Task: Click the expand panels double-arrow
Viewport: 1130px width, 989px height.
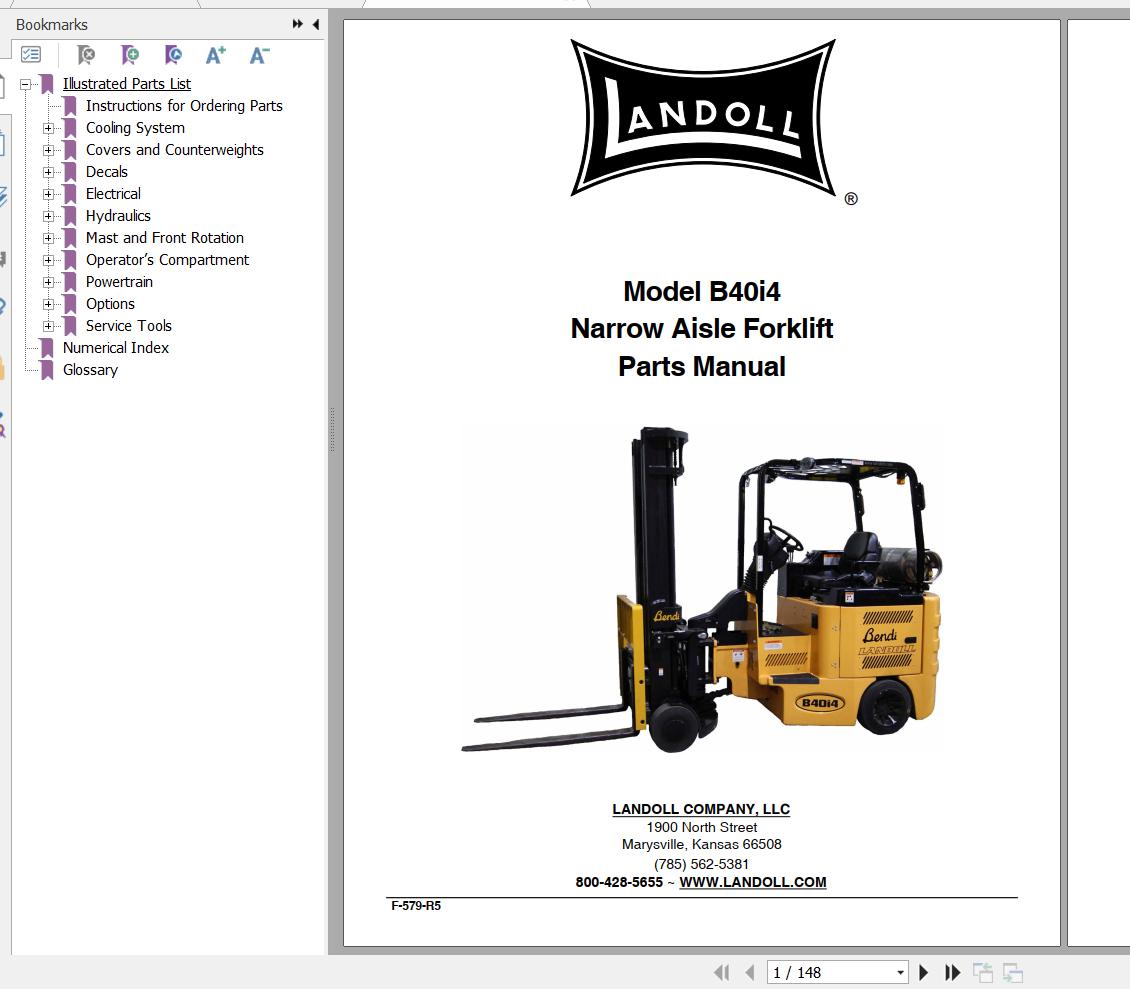Action: (x=297, y=22)
